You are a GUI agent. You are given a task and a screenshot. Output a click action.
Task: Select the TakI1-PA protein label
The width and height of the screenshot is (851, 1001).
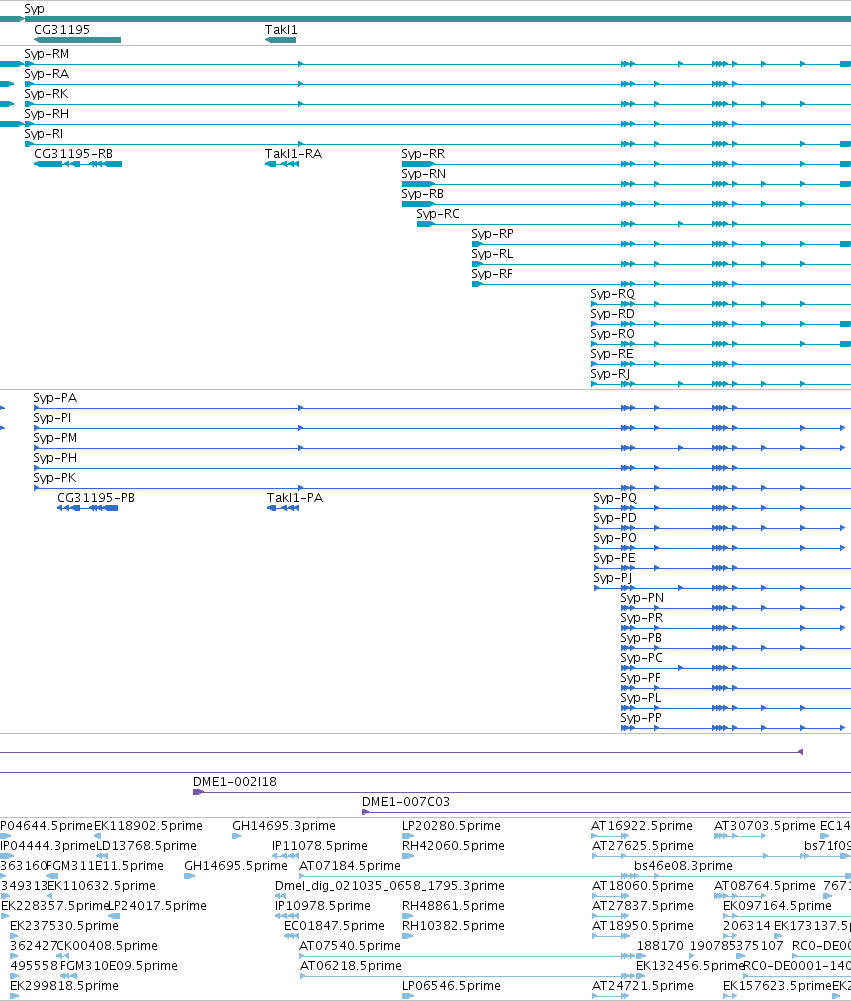point(295,498)
